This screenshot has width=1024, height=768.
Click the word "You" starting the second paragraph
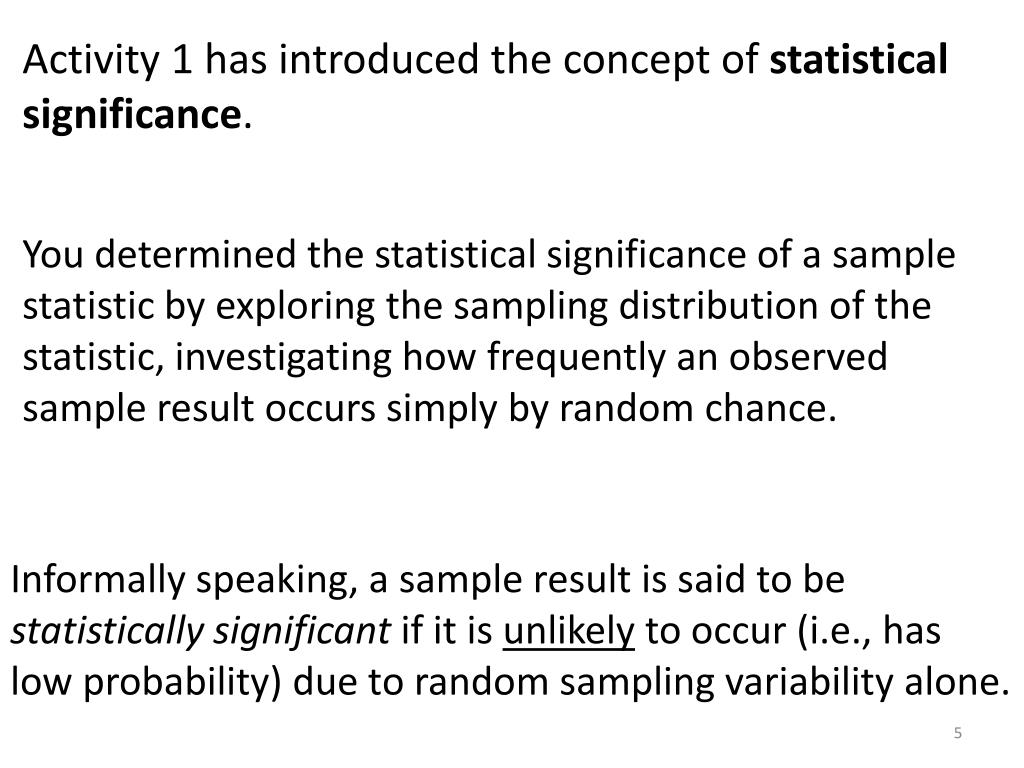53,253
